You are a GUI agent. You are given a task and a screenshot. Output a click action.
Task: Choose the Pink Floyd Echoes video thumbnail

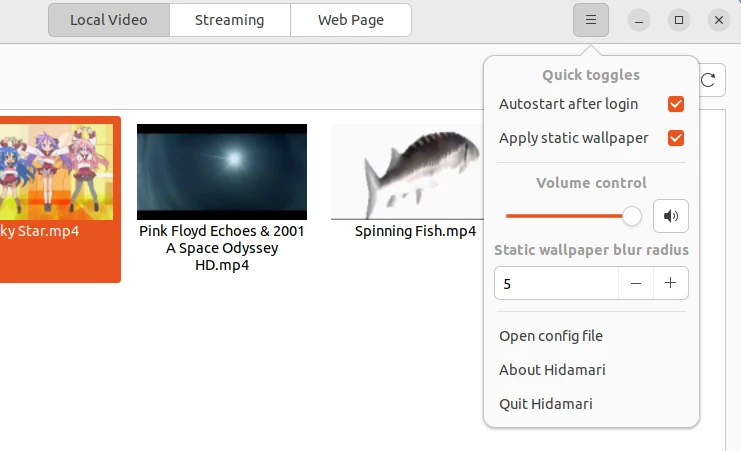click(x=221, y=171)
